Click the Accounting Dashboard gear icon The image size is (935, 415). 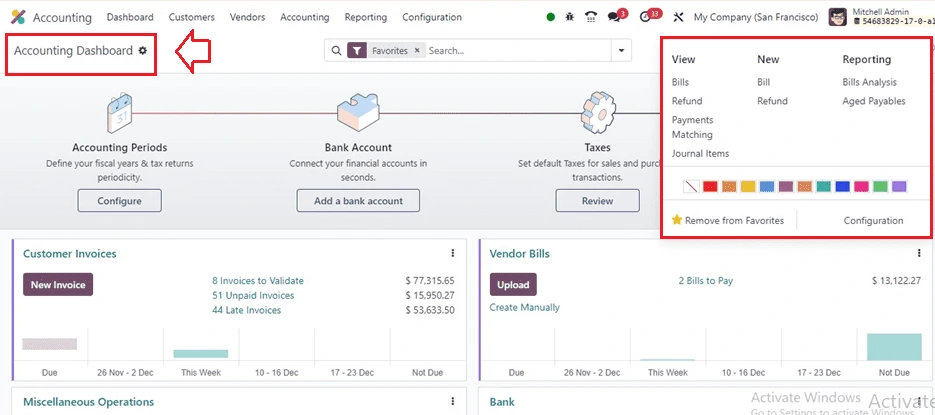coord(142,50)
